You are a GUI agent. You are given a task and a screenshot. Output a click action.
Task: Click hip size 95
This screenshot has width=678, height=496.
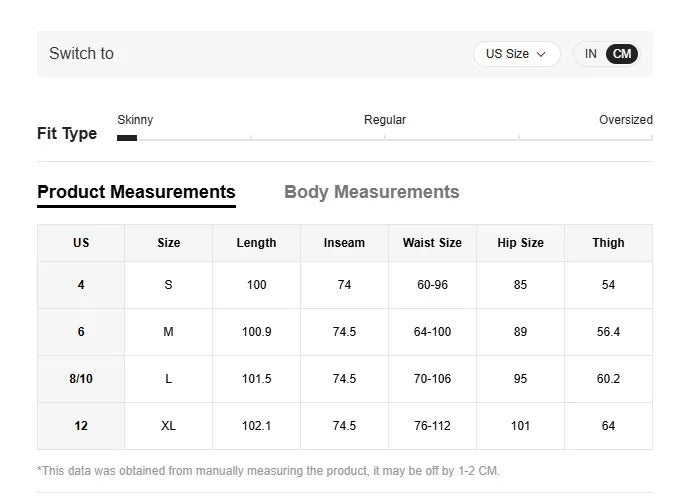[520, 379]
